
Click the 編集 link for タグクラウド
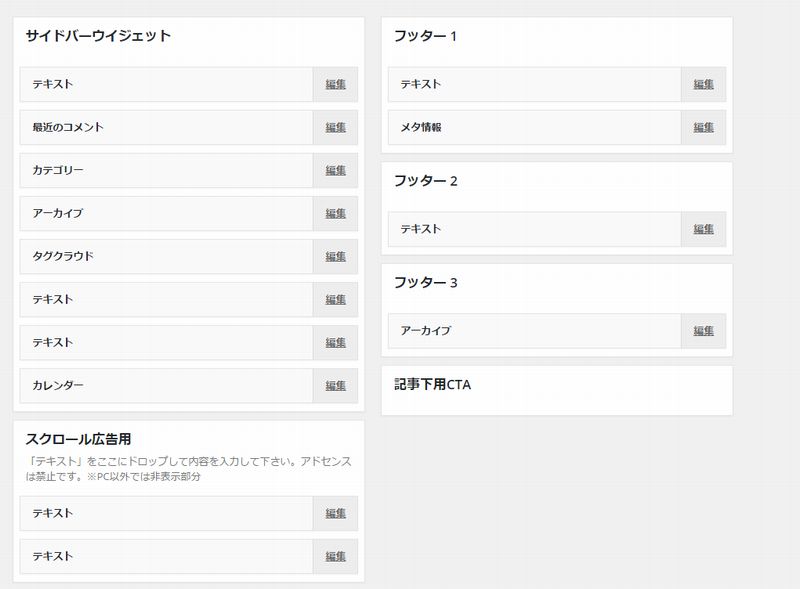(x=335, y=256)
